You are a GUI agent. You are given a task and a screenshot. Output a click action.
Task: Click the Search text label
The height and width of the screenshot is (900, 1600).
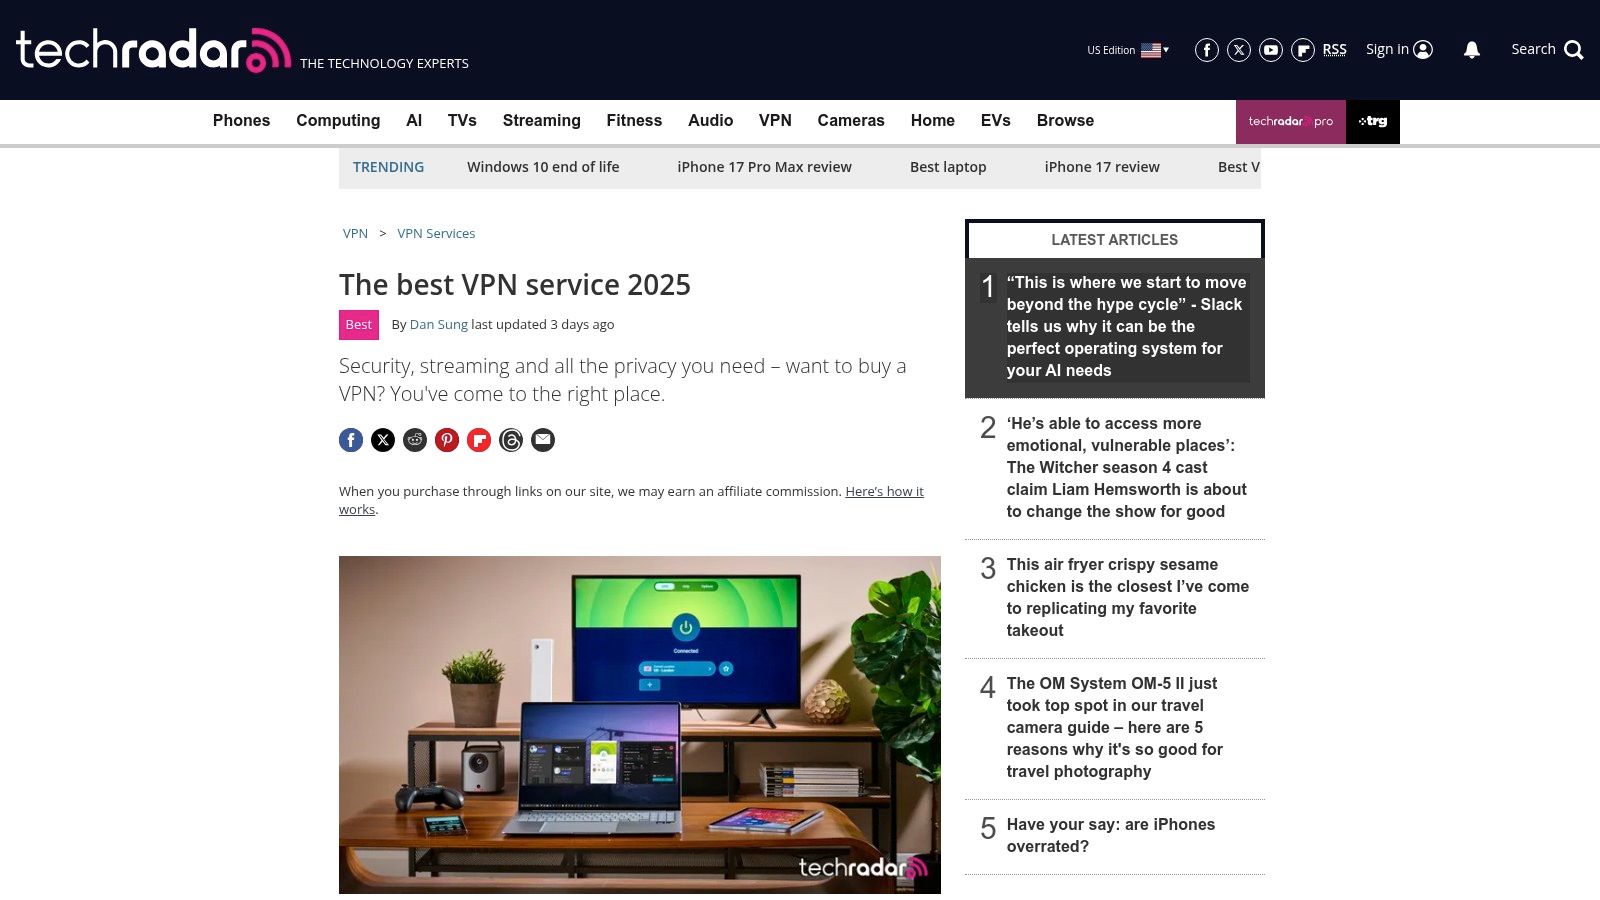pos(1533,49)
